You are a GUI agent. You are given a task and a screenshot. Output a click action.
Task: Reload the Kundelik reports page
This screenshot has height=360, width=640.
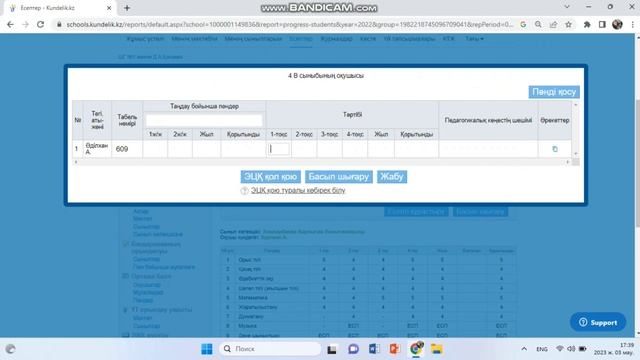pyautogui.click(x=40, y=24)
